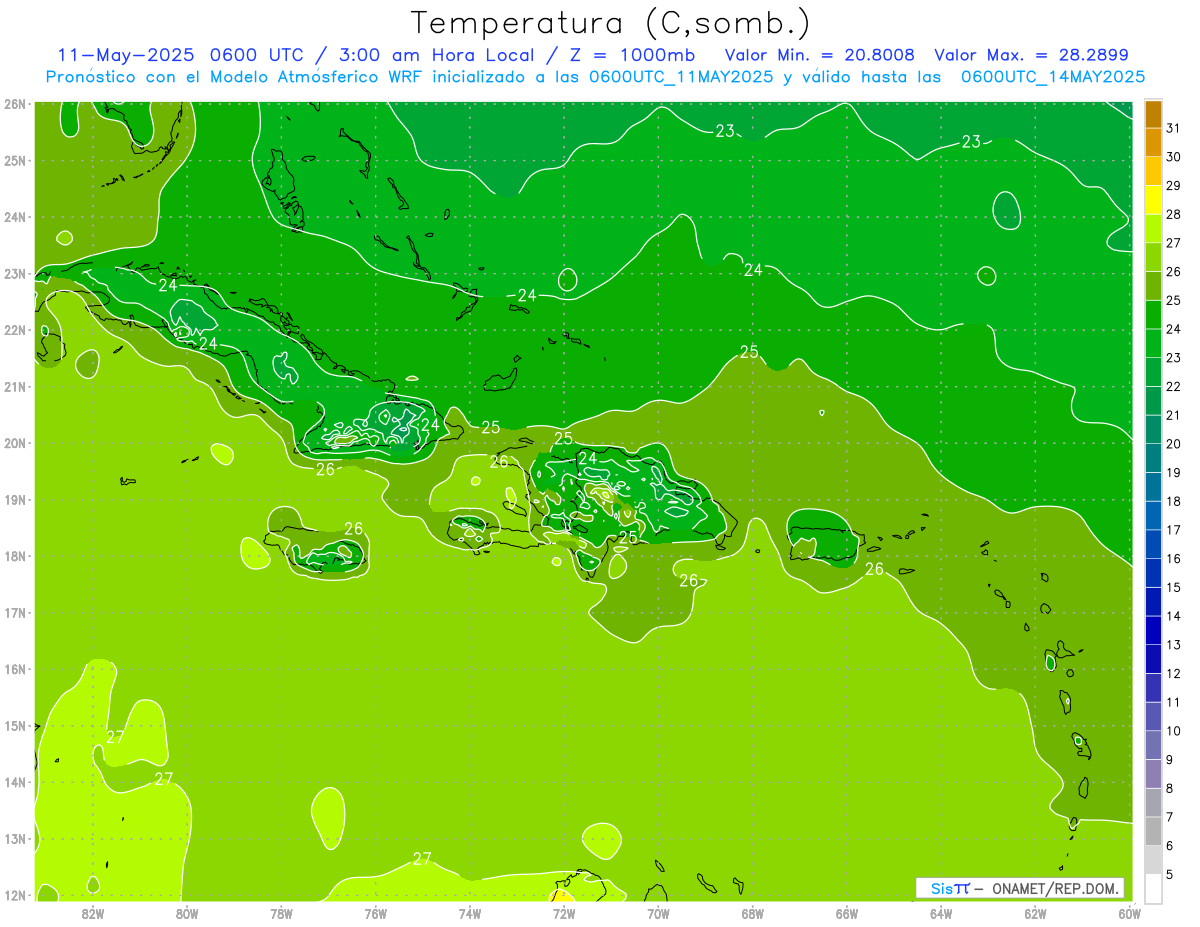Click the color scale label 31
Screen dimensions: 1200x927
click(x=1173, y=128)
